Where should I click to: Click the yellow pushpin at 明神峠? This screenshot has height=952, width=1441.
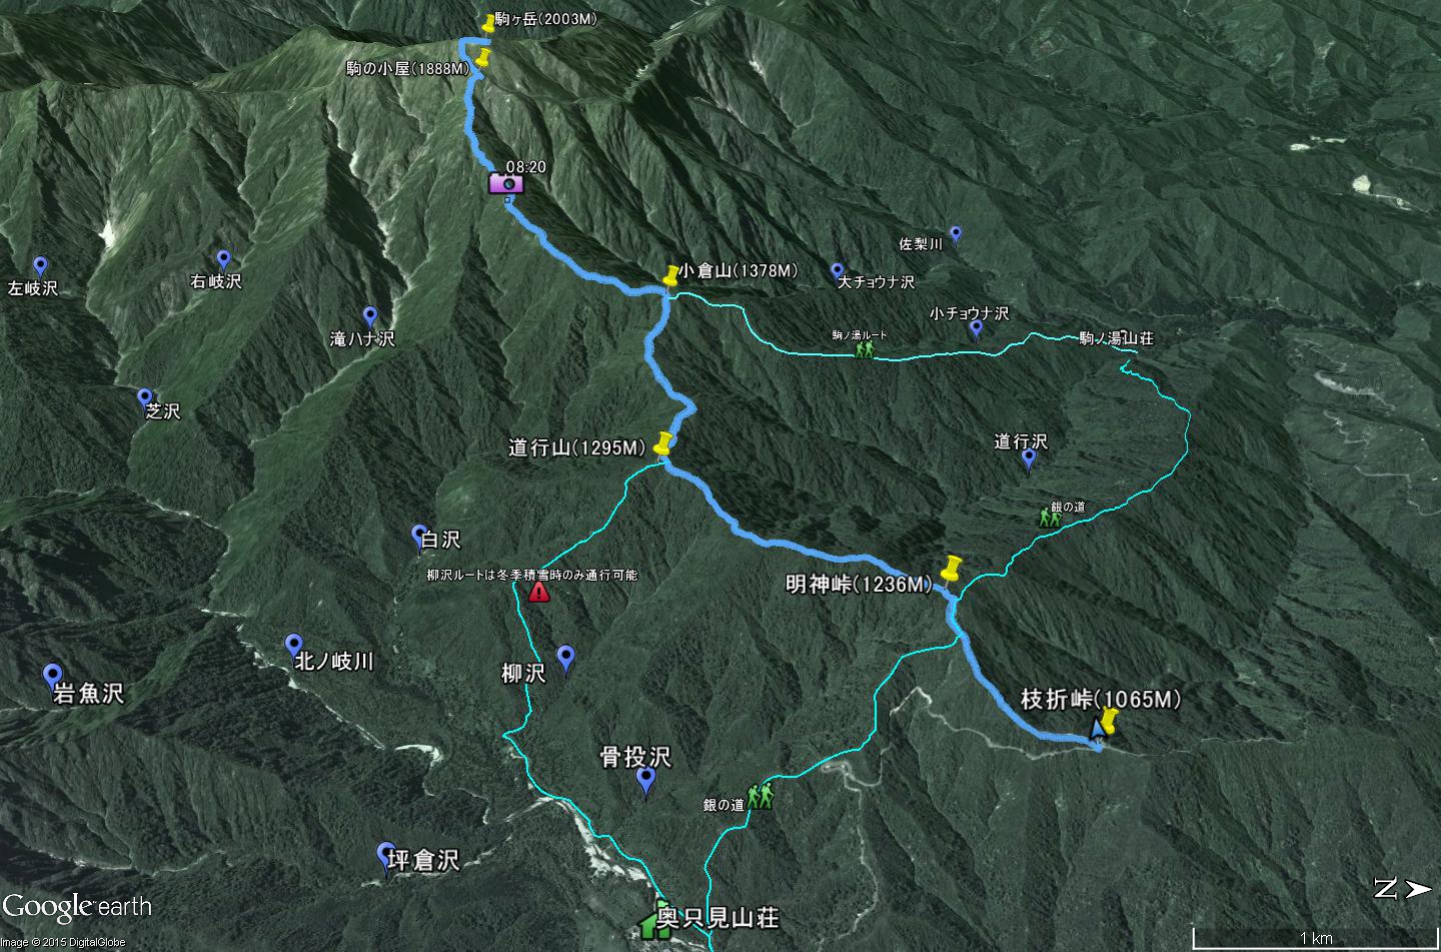951,570
